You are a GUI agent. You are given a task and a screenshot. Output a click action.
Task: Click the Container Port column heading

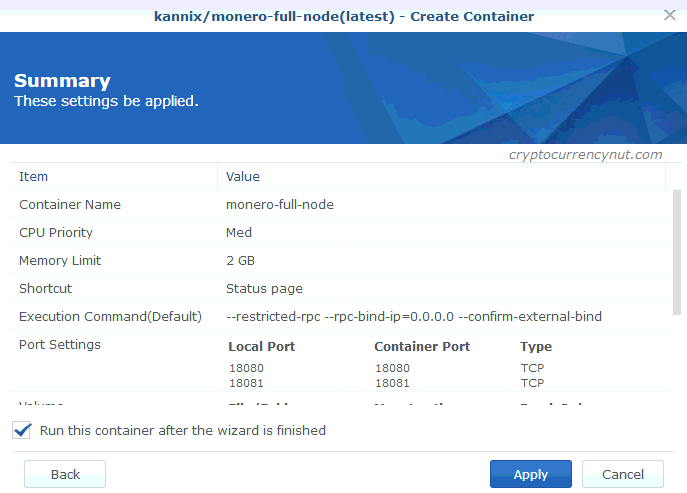click(x=422, y=347)
